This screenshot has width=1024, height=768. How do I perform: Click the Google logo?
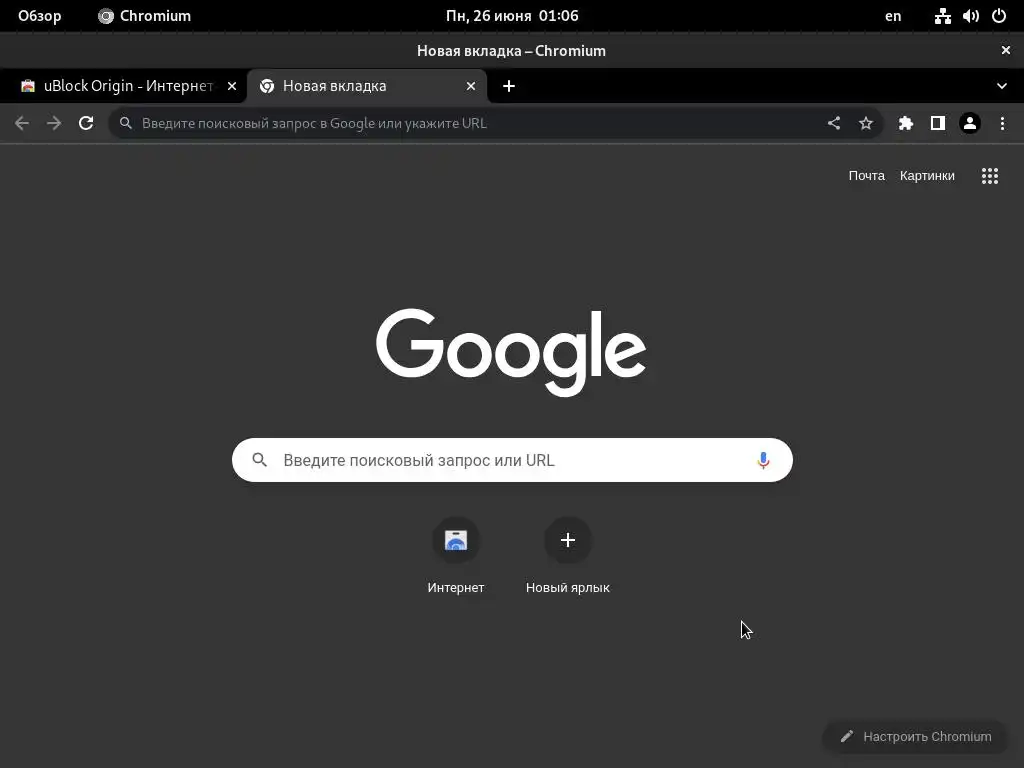(x=511, y=351)
